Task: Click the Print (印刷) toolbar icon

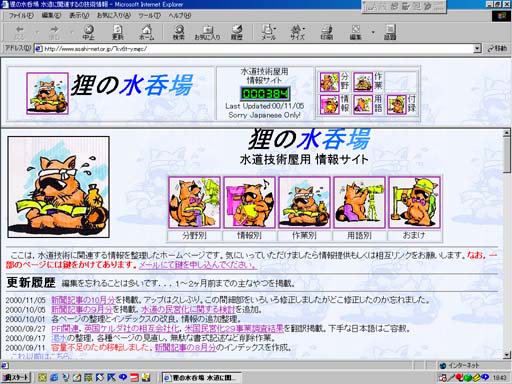Action: tap(327, 32)
